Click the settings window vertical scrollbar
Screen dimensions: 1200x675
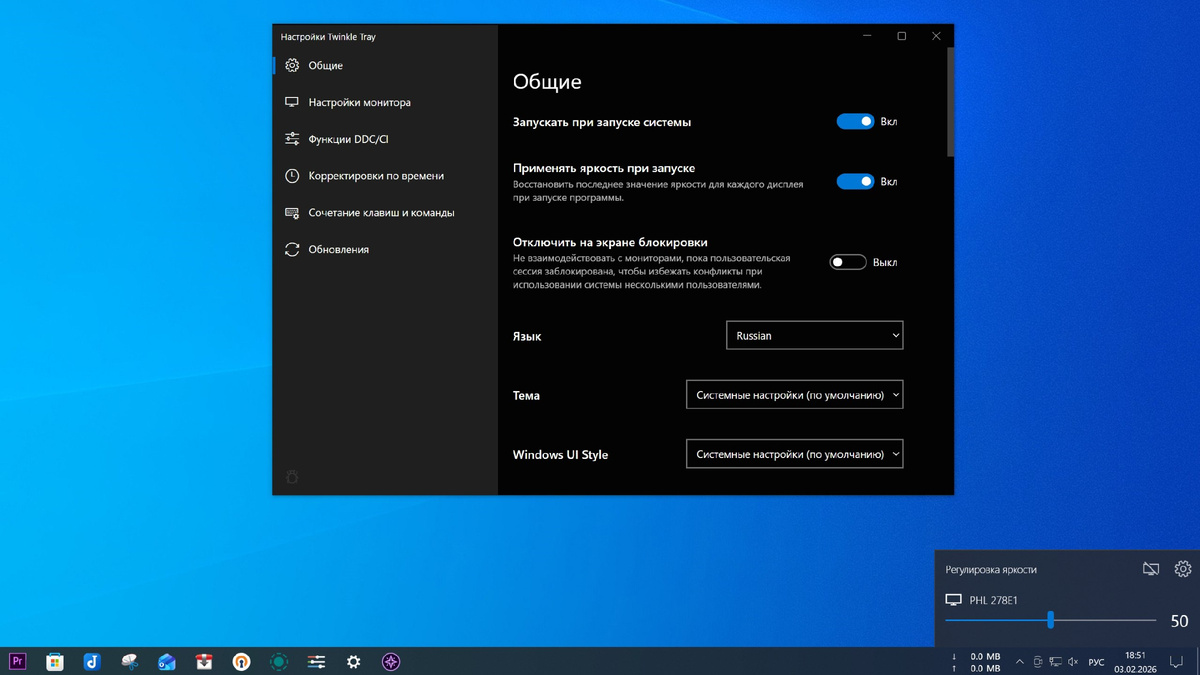(950, 103)
